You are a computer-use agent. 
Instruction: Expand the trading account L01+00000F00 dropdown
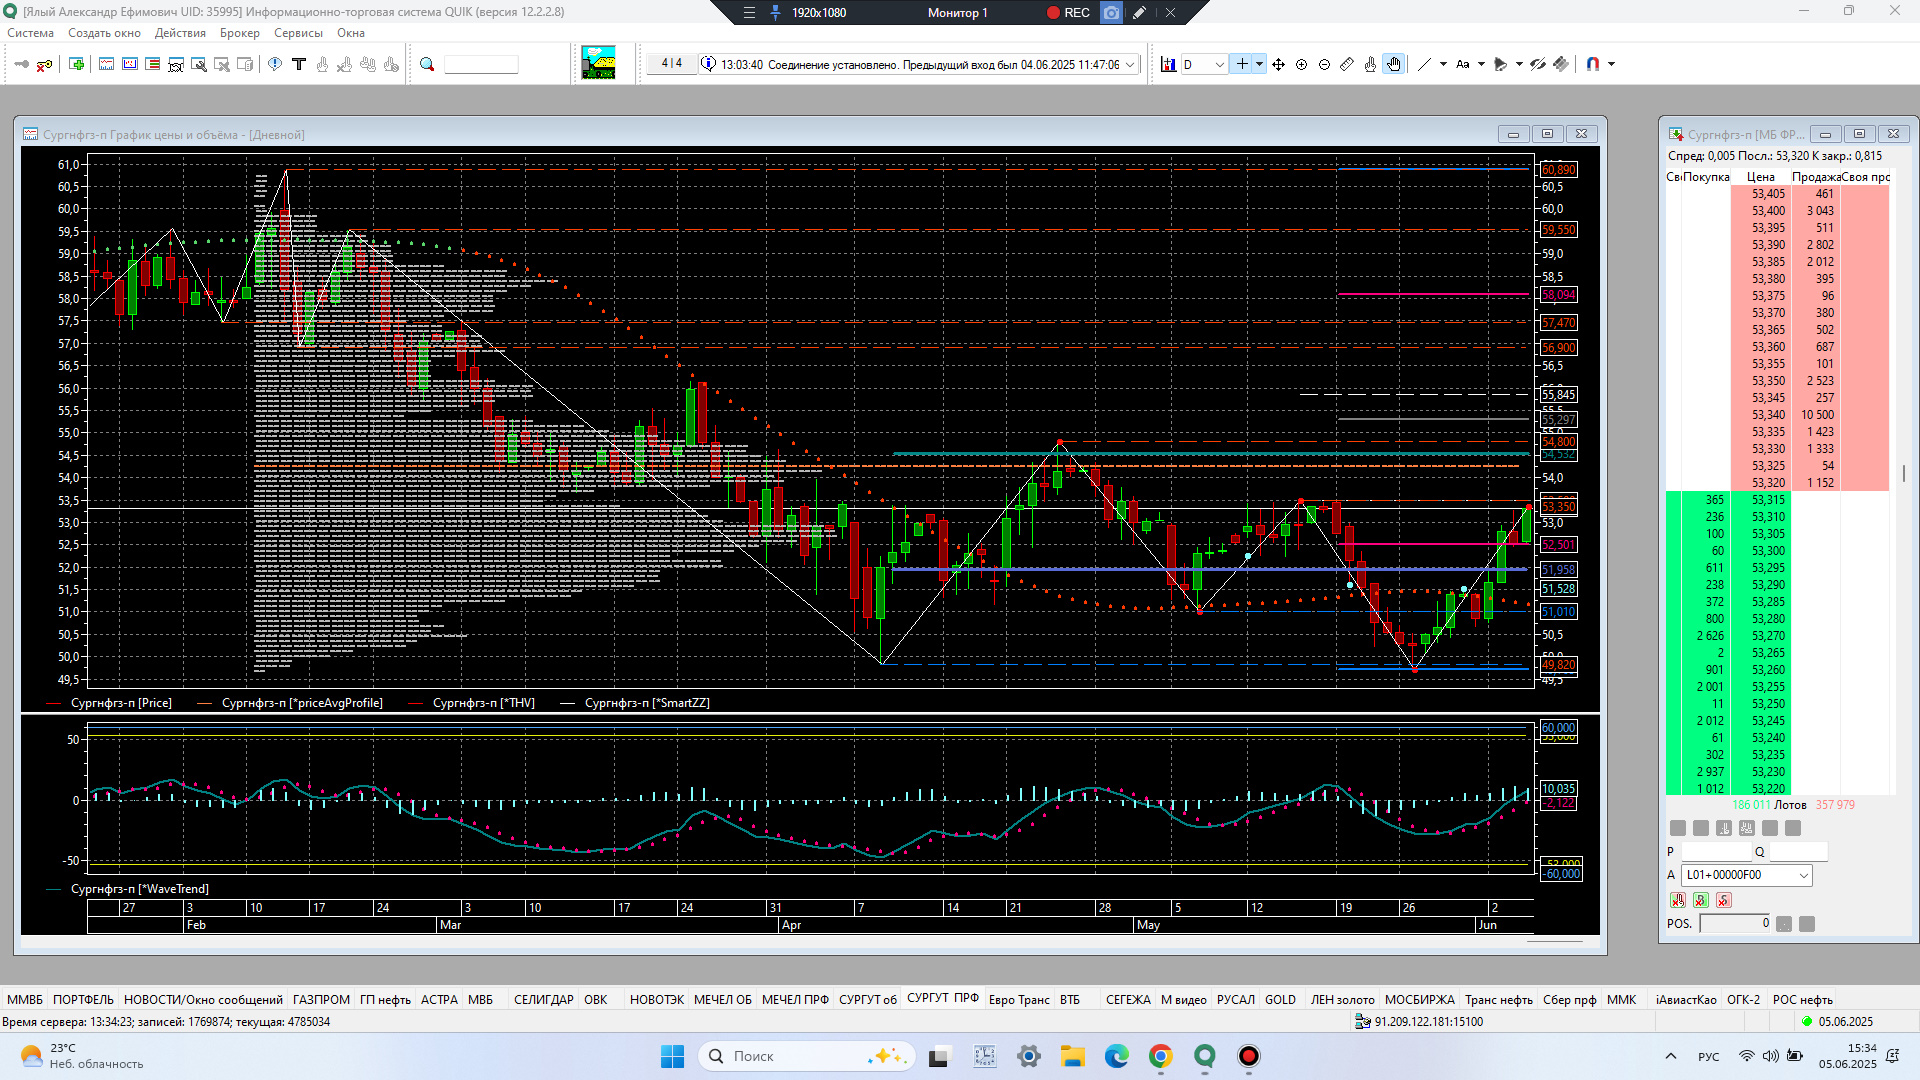pyautogui.click(x=1804, y=875)
